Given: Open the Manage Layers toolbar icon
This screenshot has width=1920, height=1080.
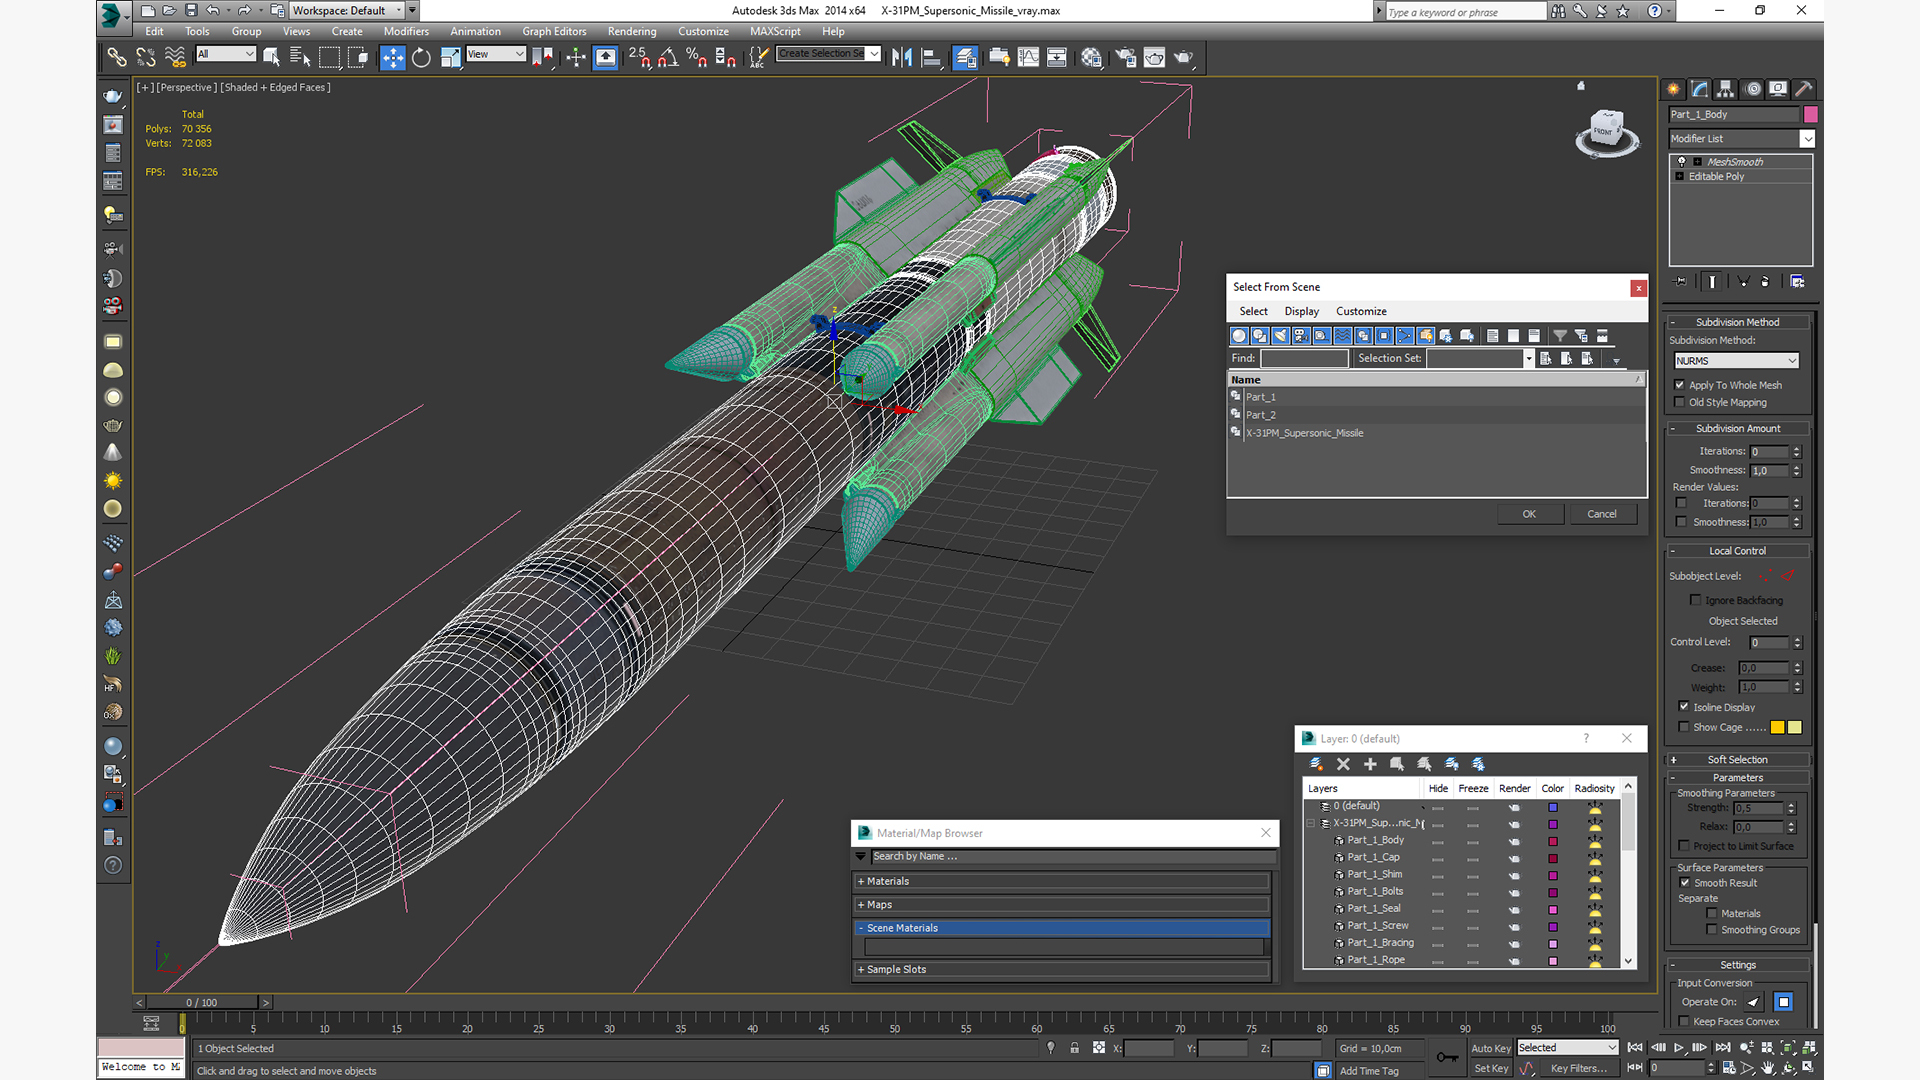Looking at the screenshot, I should pyautogui.click(x=965, y=57).
